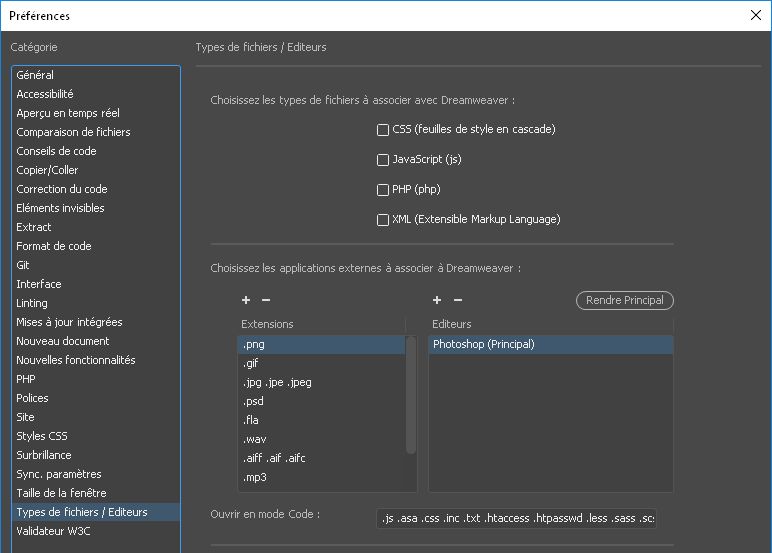The width and height of the screenshot is (772, 553).
Task: Check the JavaScript (js) option
Action: [383, 160]
